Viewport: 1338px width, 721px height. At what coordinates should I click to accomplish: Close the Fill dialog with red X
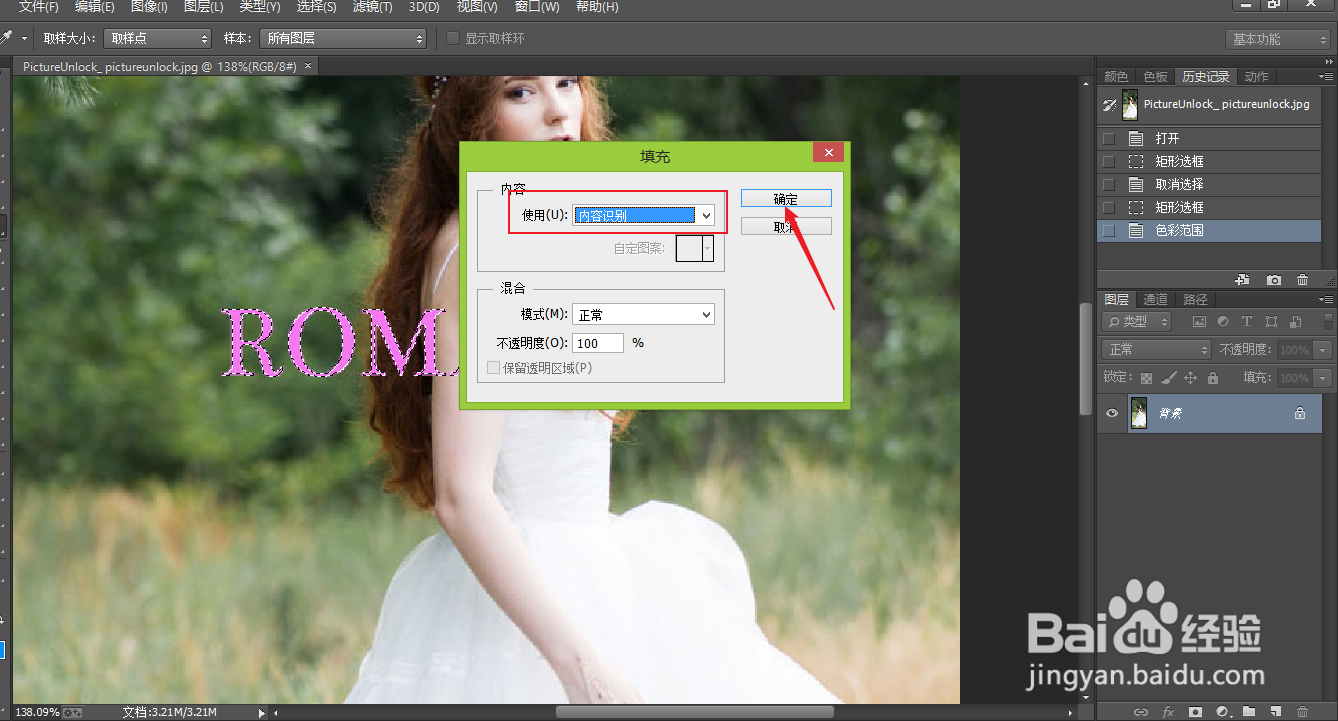828,153
